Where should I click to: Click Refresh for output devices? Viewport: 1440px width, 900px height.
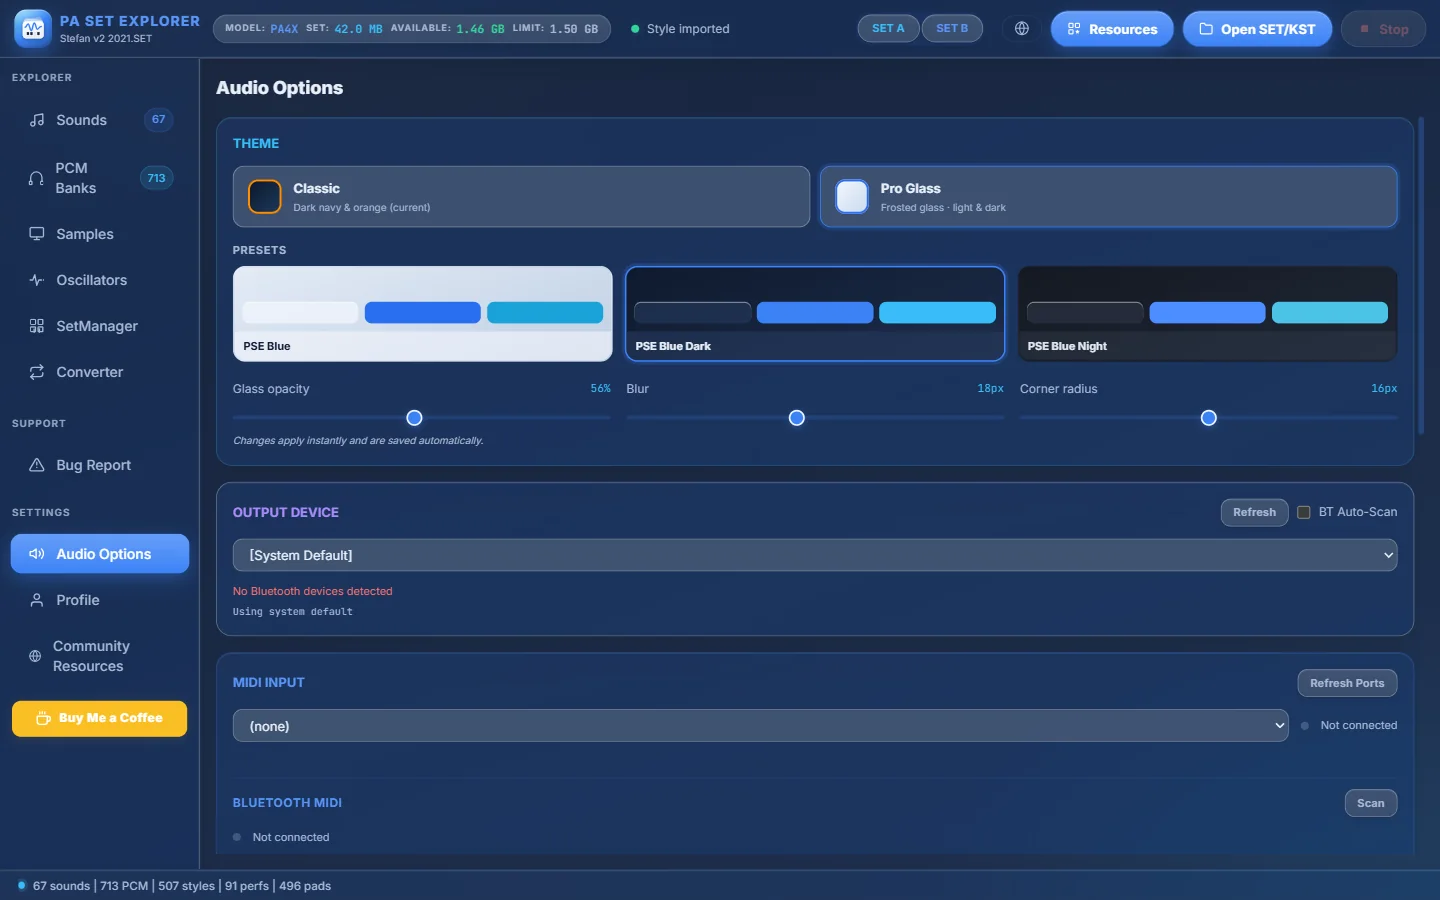[1254, 512]
